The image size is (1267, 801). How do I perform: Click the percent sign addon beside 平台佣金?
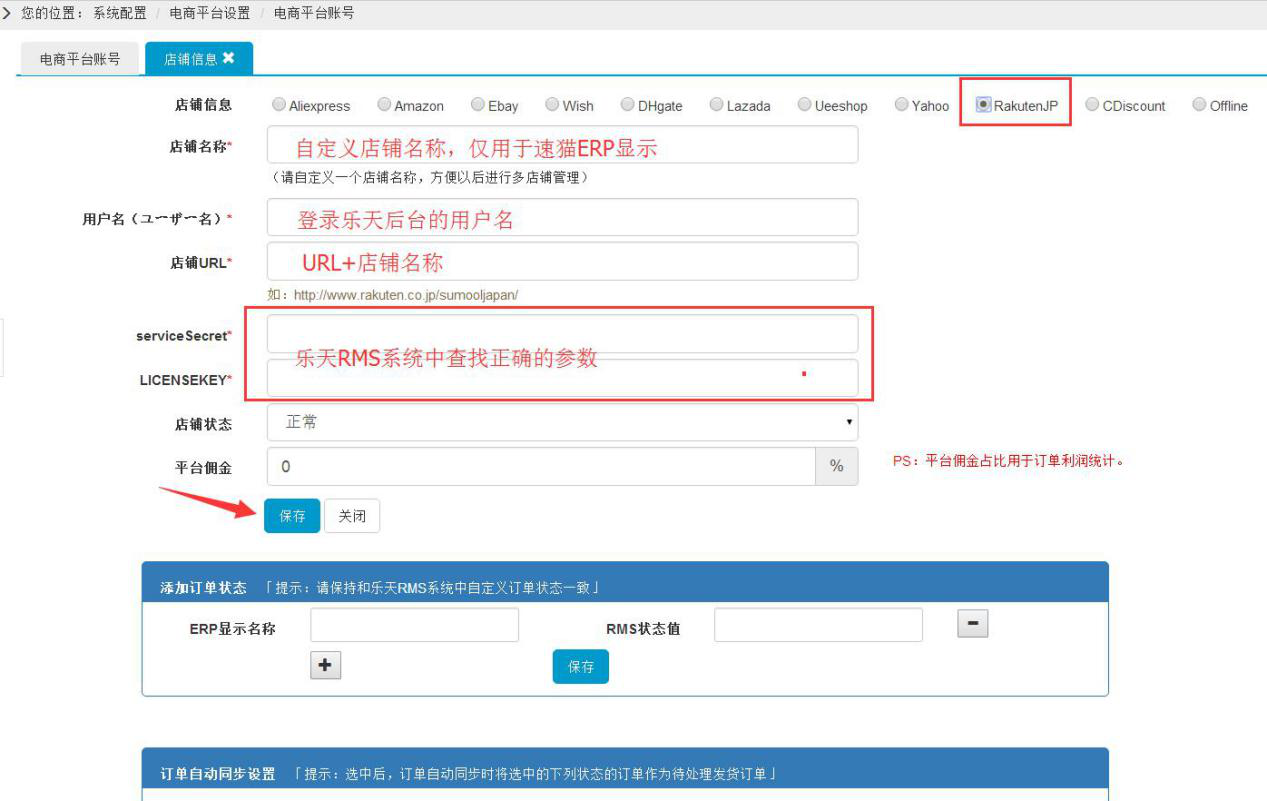point(837,467)
